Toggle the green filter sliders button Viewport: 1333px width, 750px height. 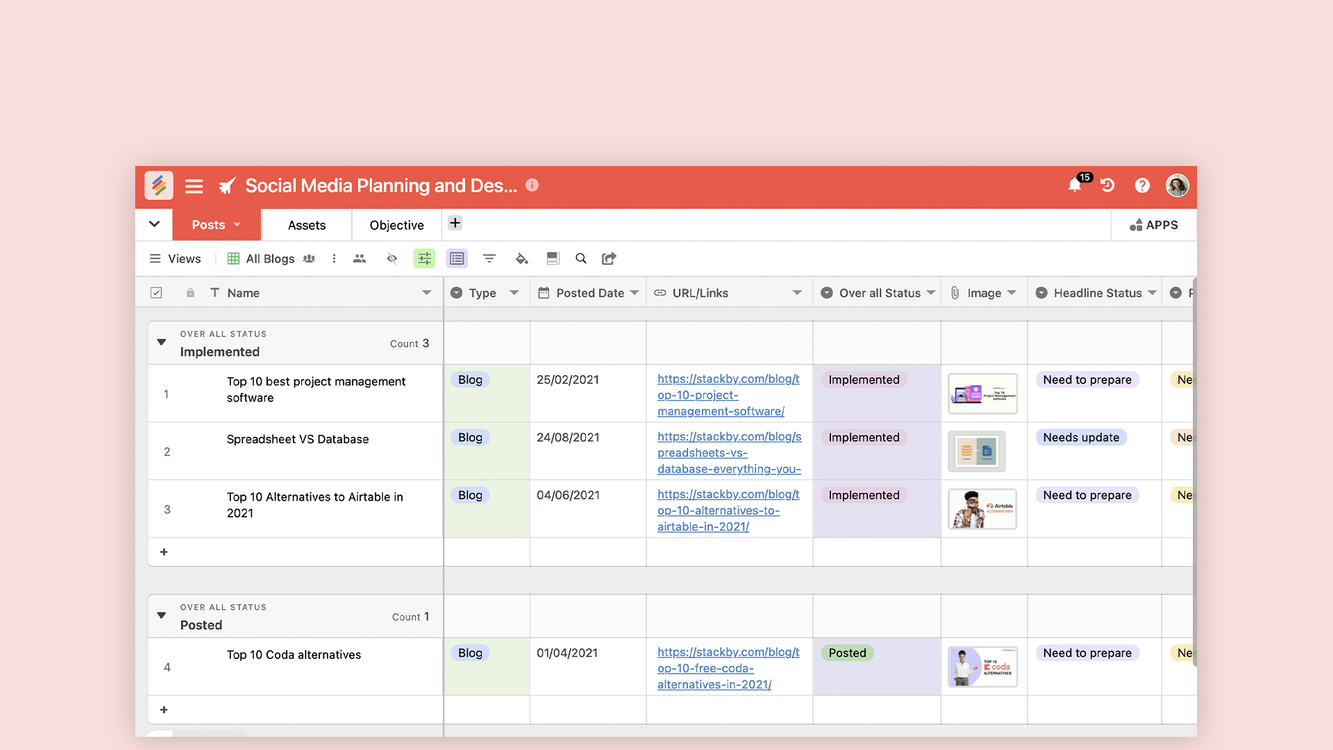(425, 259)
